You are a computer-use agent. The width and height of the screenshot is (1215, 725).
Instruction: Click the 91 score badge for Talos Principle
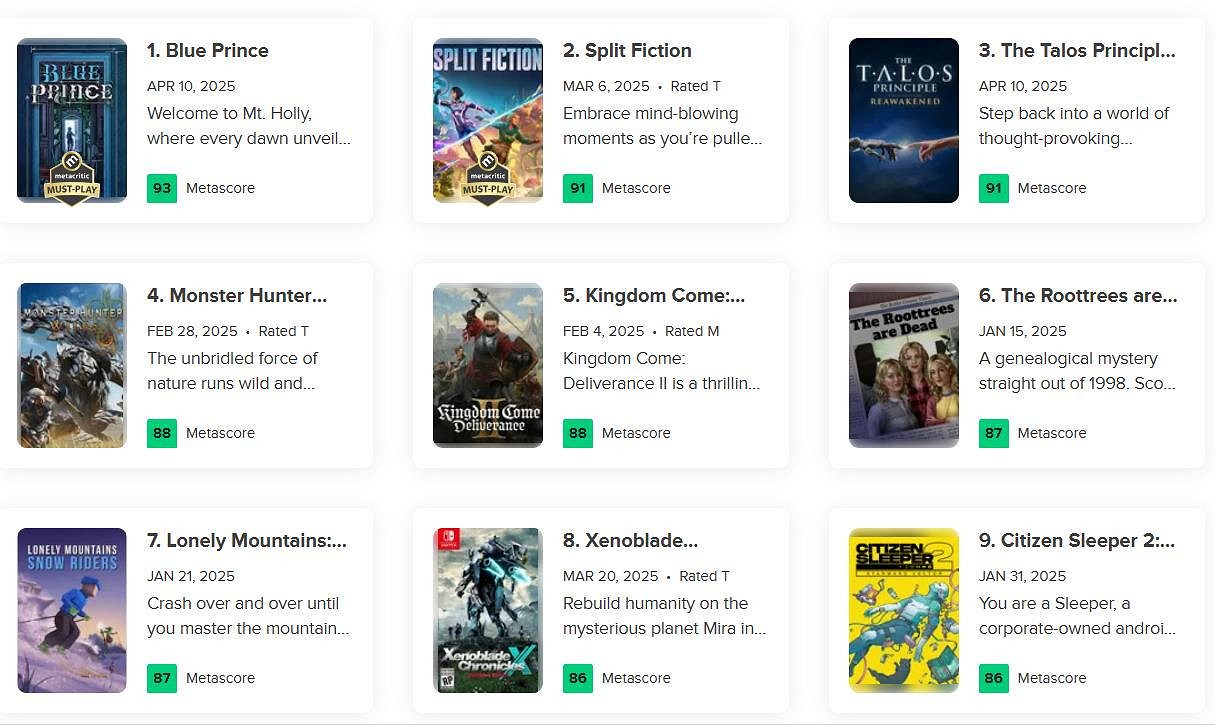994,188
